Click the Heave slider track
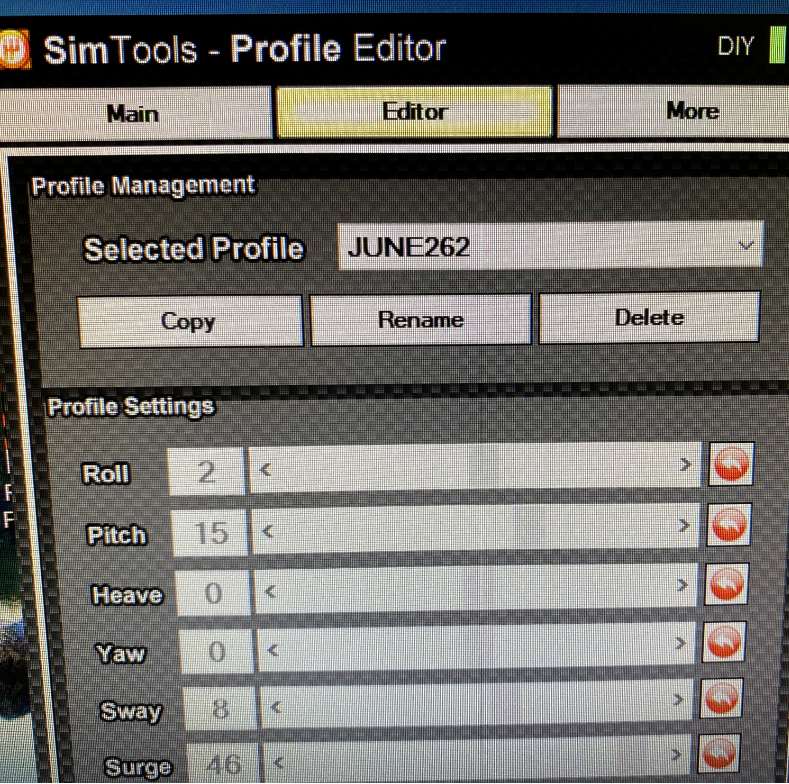 476,588
